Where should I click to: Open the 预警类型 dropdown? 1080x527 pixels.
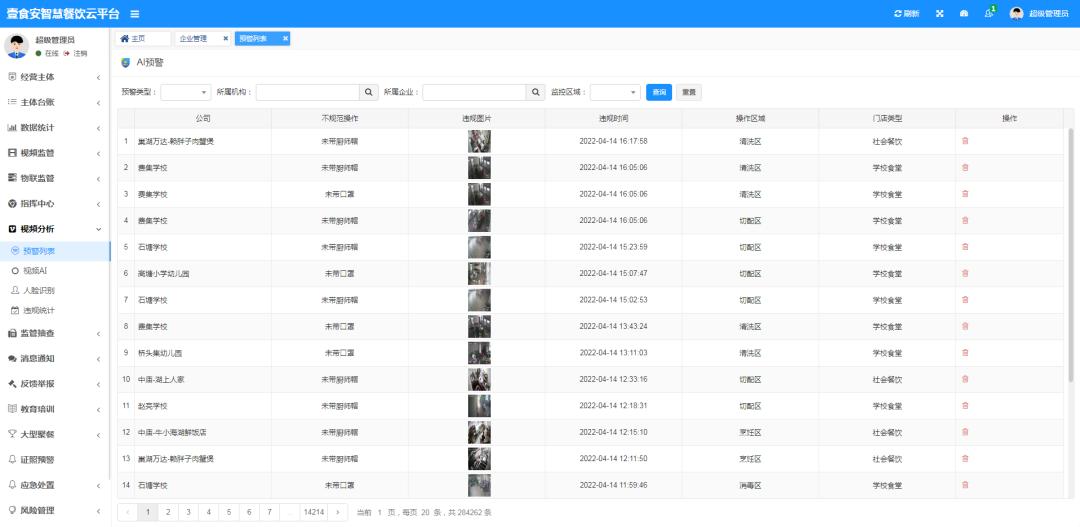pos(186,92)
